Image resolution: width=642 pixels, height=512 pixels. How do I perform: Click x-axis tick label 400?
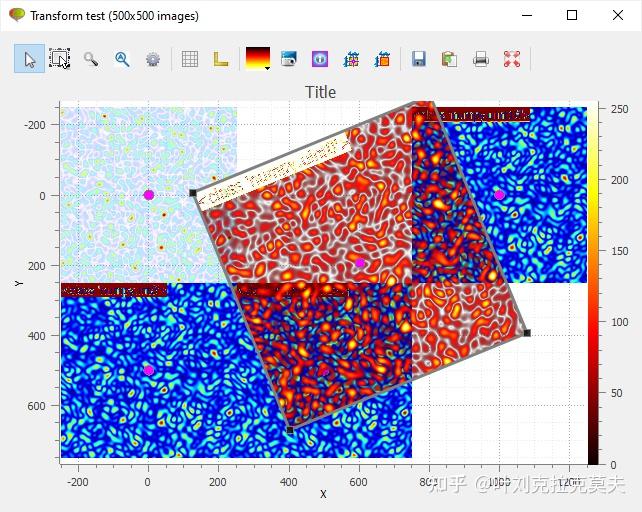click(289, 482)
